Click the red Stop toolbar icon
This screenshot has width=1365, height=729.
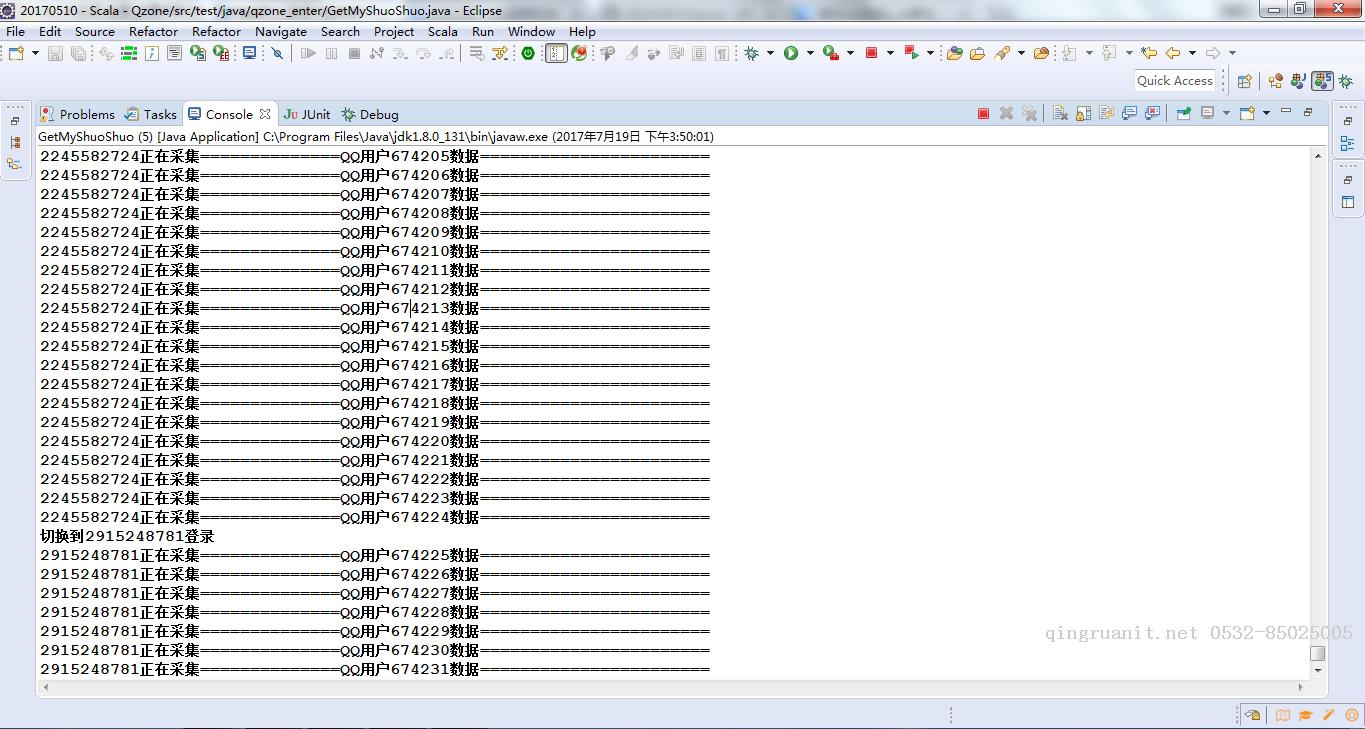click(x=871, y=53)
